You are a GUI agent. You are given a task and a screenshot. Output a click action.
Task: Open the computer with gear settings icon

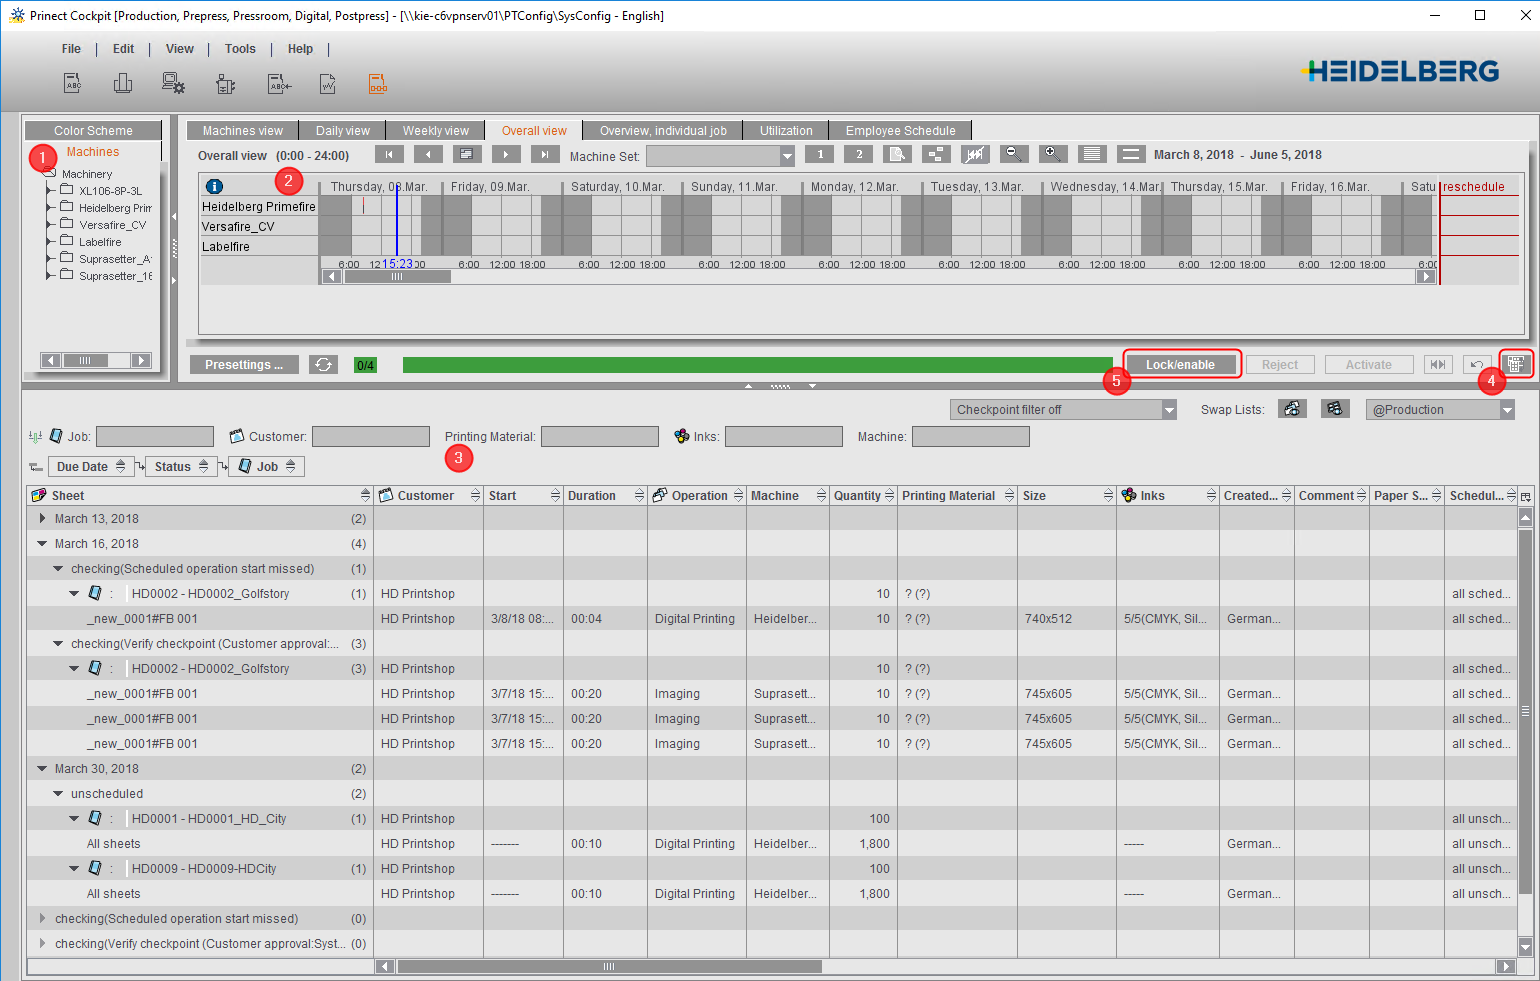click(x=174, y=84)
